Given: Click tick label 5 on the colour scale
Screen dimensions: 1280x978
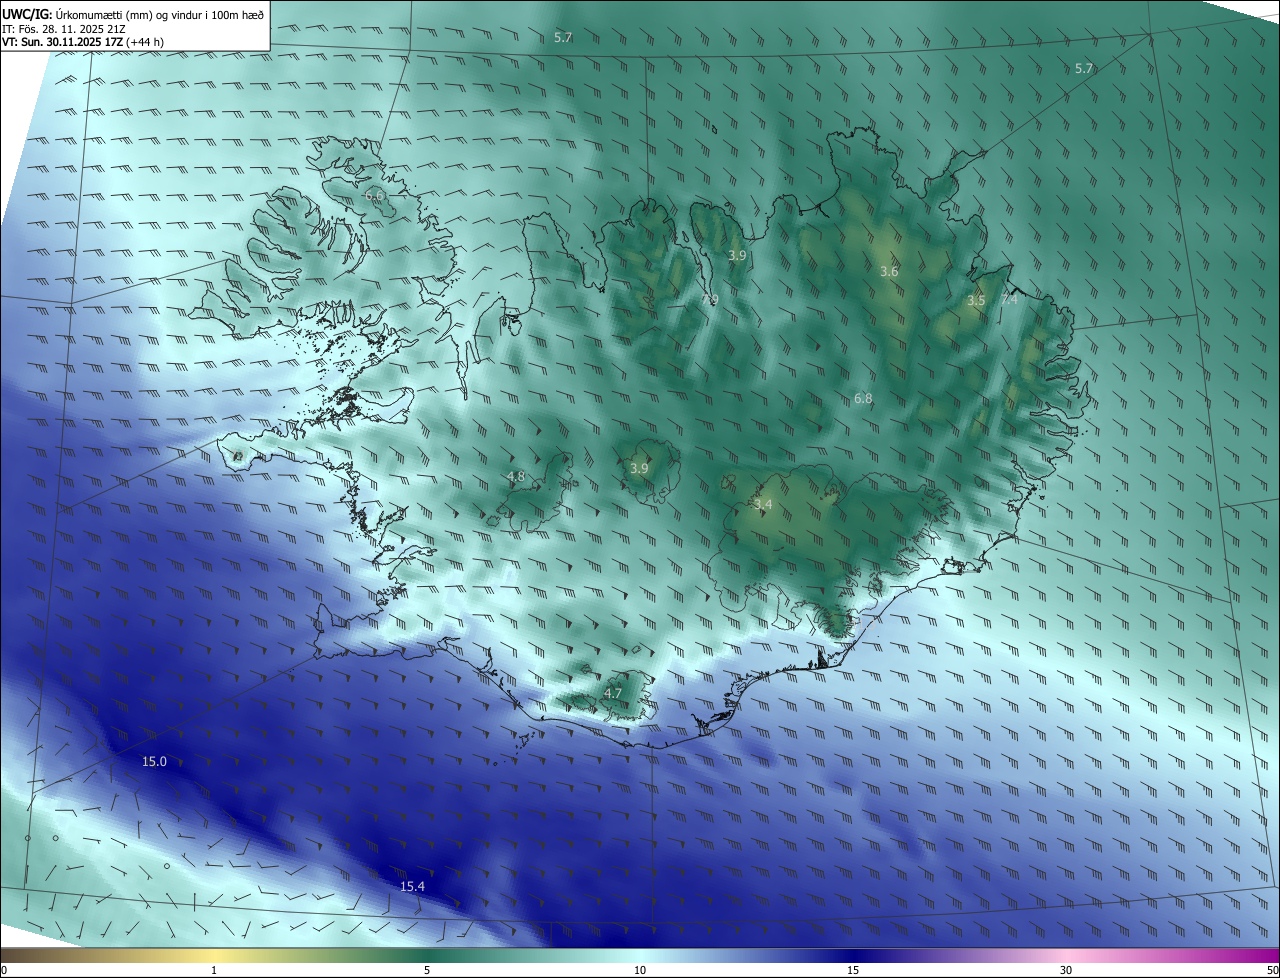Looking at the screenshot, I should pyautogui.click(x=427, y=971).
